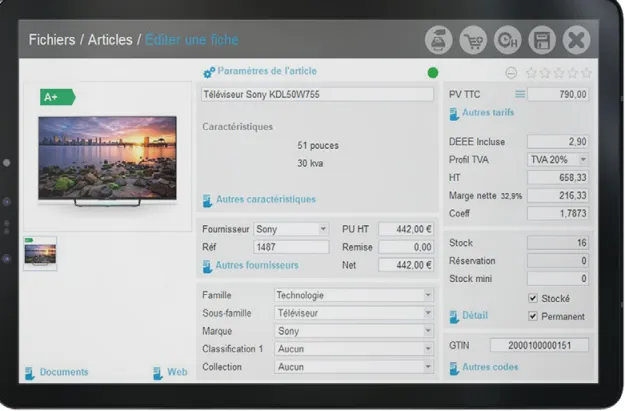Save the record with floppy disk icon

(542, 40)
